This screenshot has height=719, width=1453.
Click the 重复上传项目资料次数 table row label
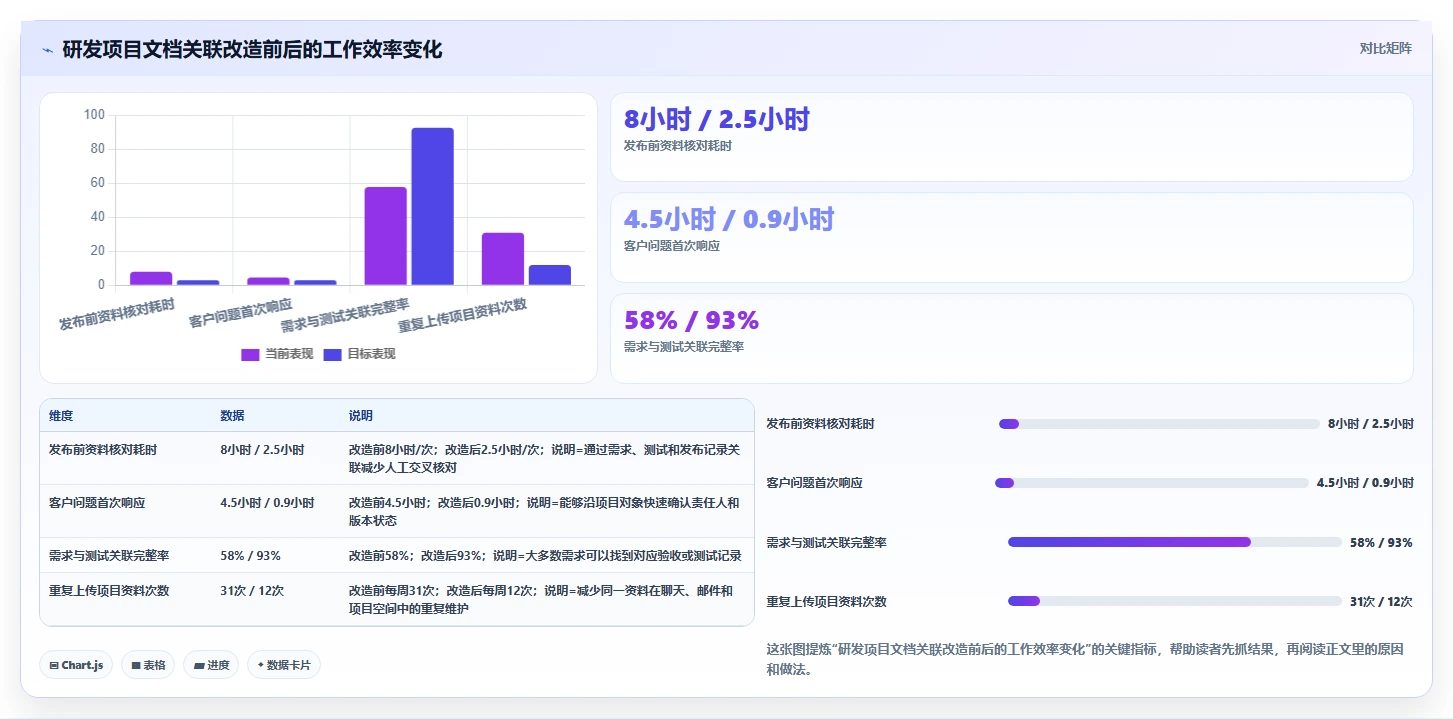coord(109,591)
